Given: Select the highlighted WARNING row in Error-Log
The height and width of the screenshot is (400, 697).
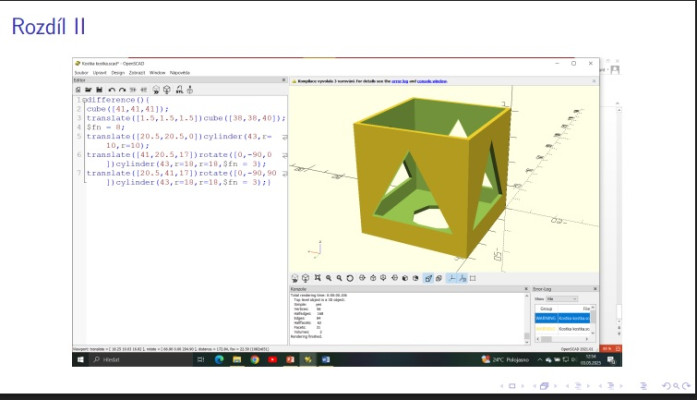Looking at the screenshot, I should (x=562, y=318).
